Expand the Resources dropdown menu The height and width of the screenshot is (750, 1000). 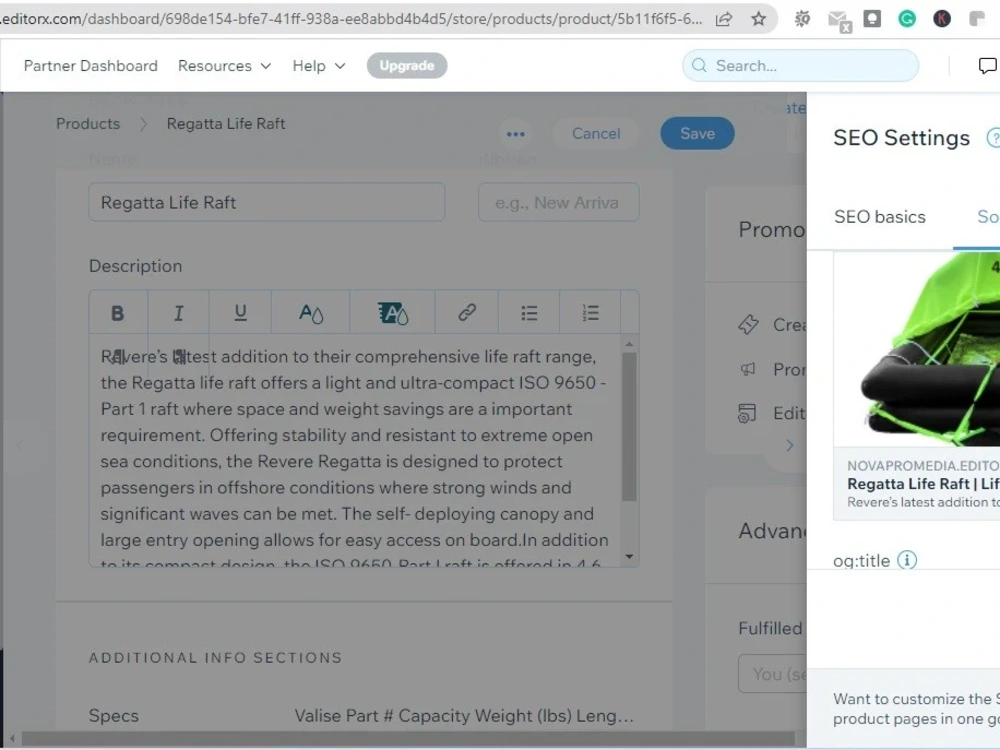tap(224, 66)
